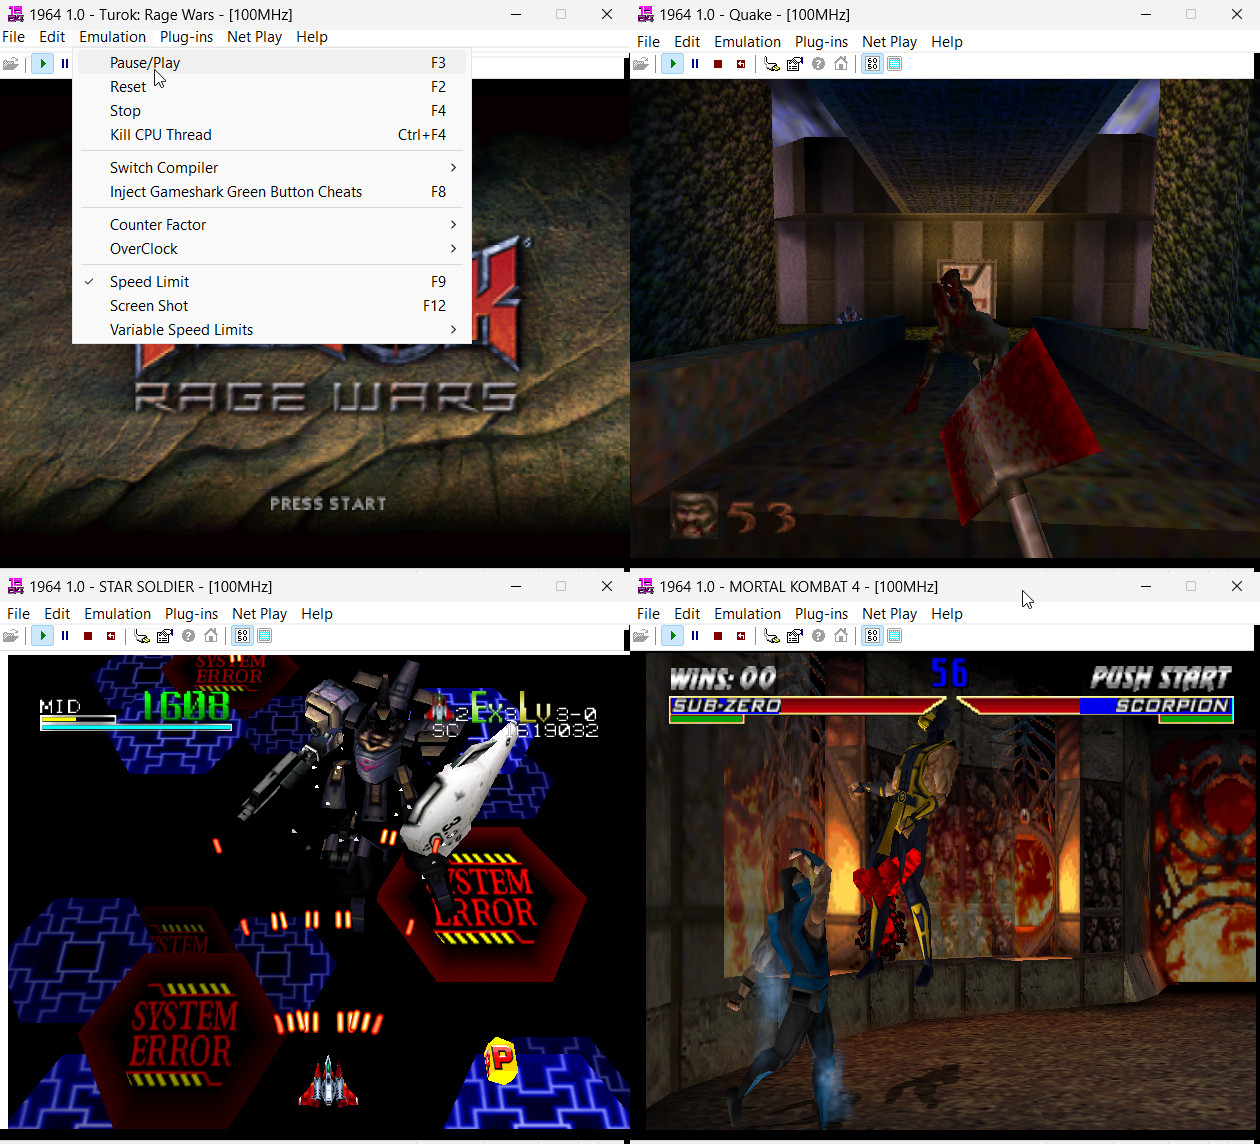Click the green play icon in STAR SOLDIER toolbar
1260x1144 pixels.
coord(43,636)
